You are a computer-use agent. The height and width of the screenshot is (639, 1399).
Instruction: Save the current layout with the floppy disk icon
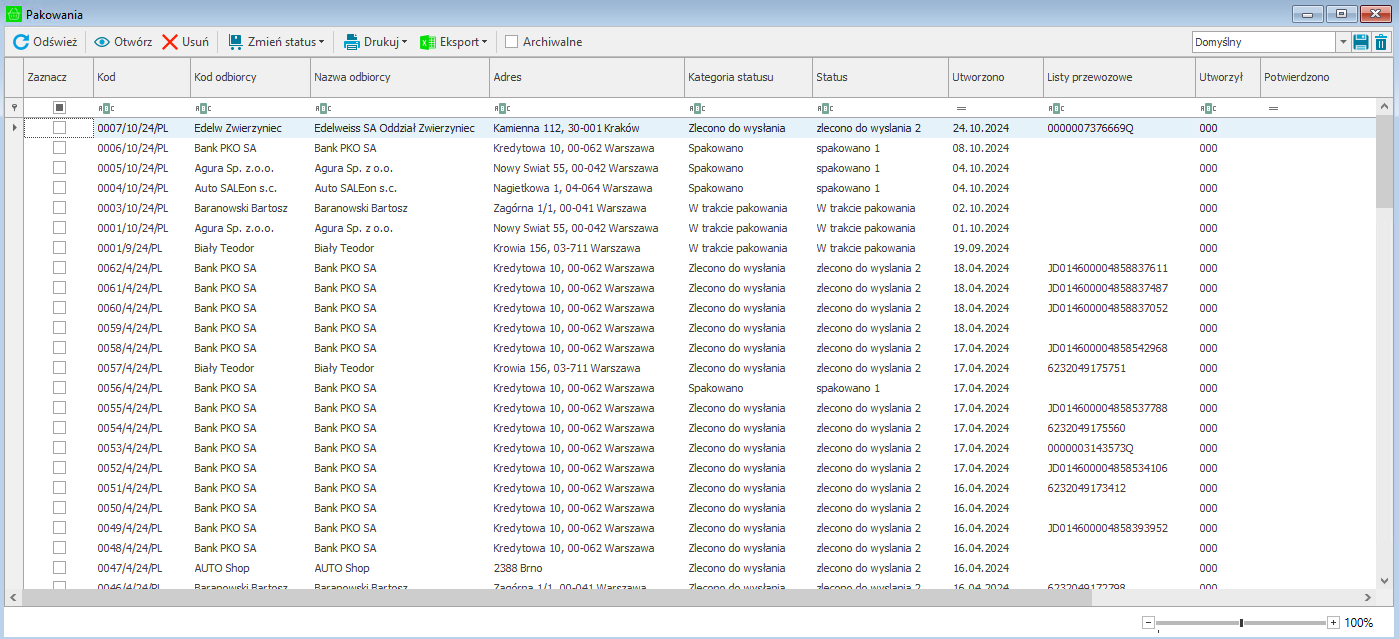pyautogui.click(x=1360, y=42)
